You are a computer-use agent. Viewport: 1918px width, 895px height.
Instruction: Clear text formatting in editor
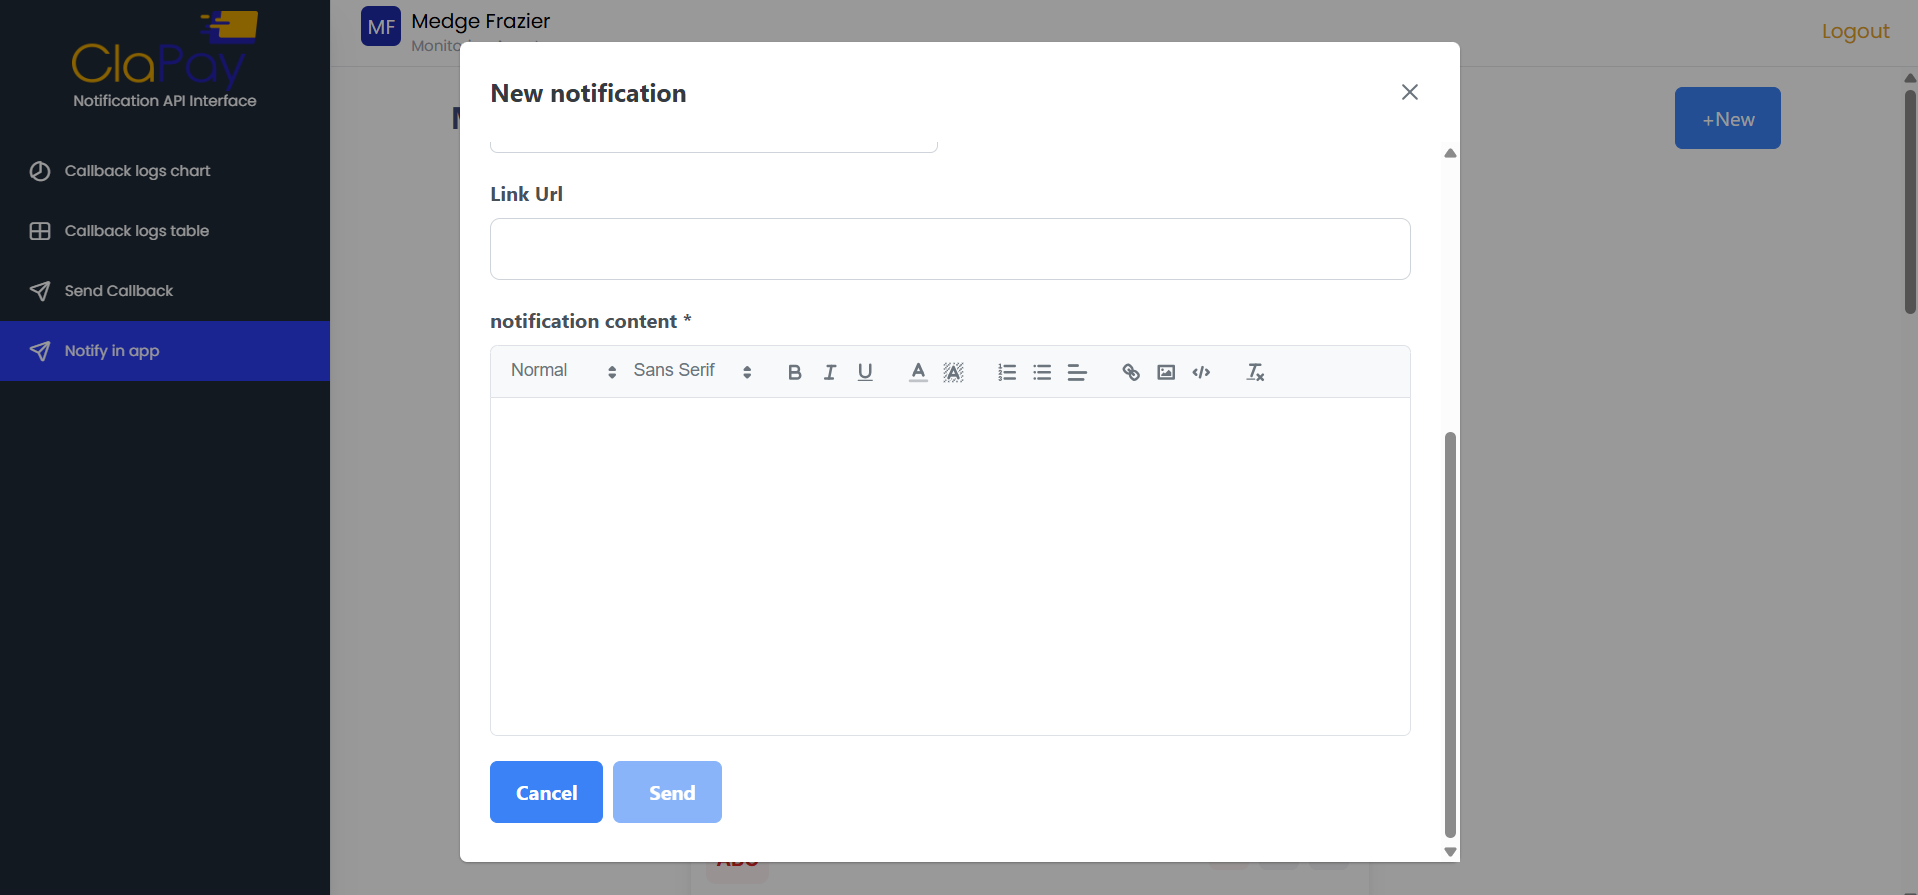tap(1255, 372)
